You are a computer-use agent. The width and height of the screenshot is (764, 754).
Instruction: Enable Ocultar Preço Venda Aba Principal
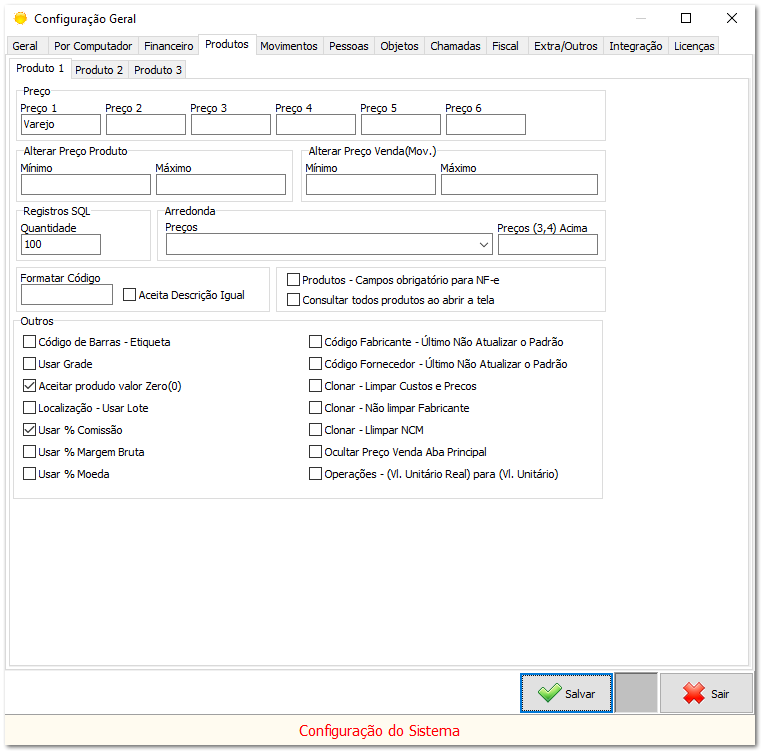click(x=315, y=452)
